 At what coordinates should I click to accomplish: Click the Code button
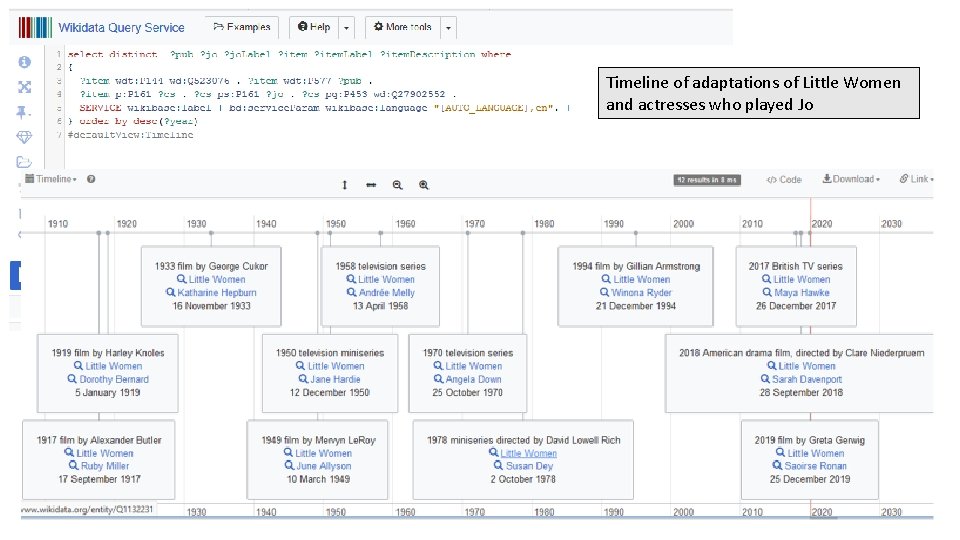point(784,179)
